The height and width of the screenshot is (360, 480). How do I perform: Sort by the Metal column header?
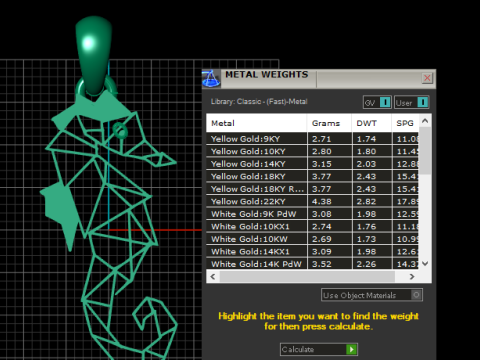point(256,123)
